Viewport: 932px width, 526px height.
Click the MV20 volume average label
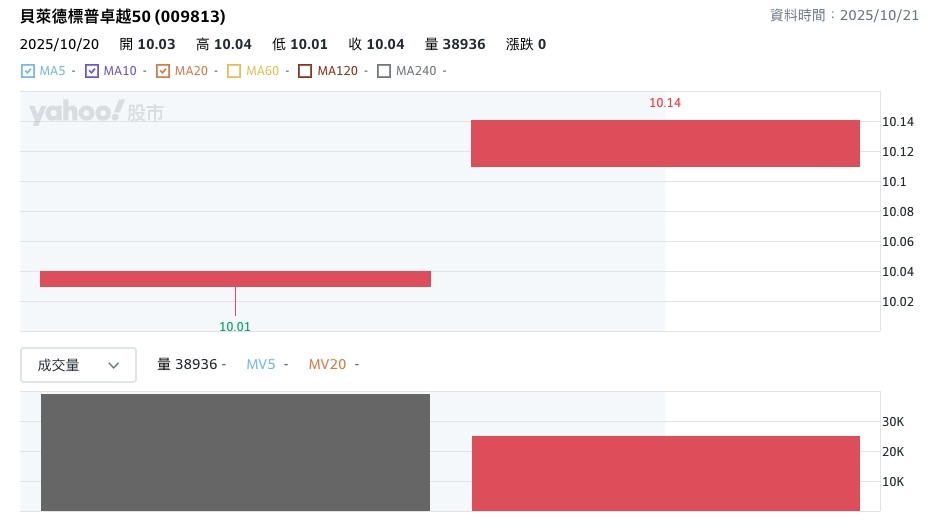(x=327, y=365)
